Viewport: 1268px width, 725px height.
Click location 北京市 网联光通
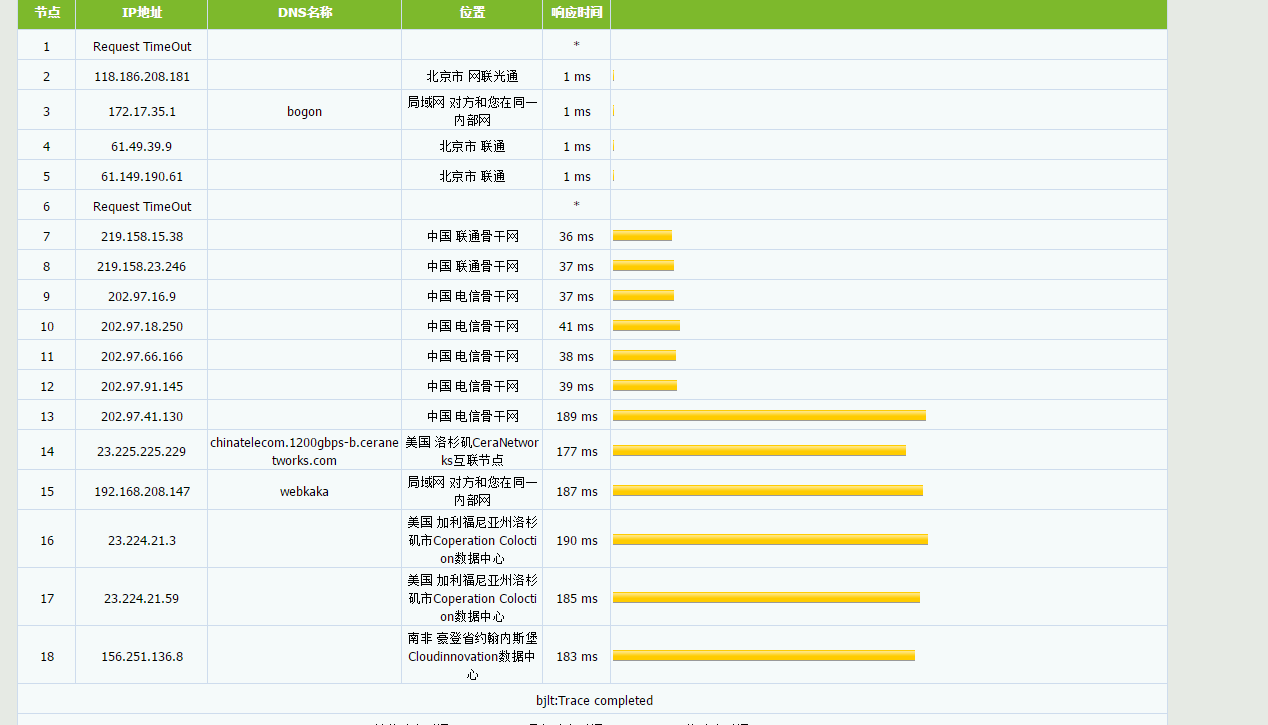(472, 77)
